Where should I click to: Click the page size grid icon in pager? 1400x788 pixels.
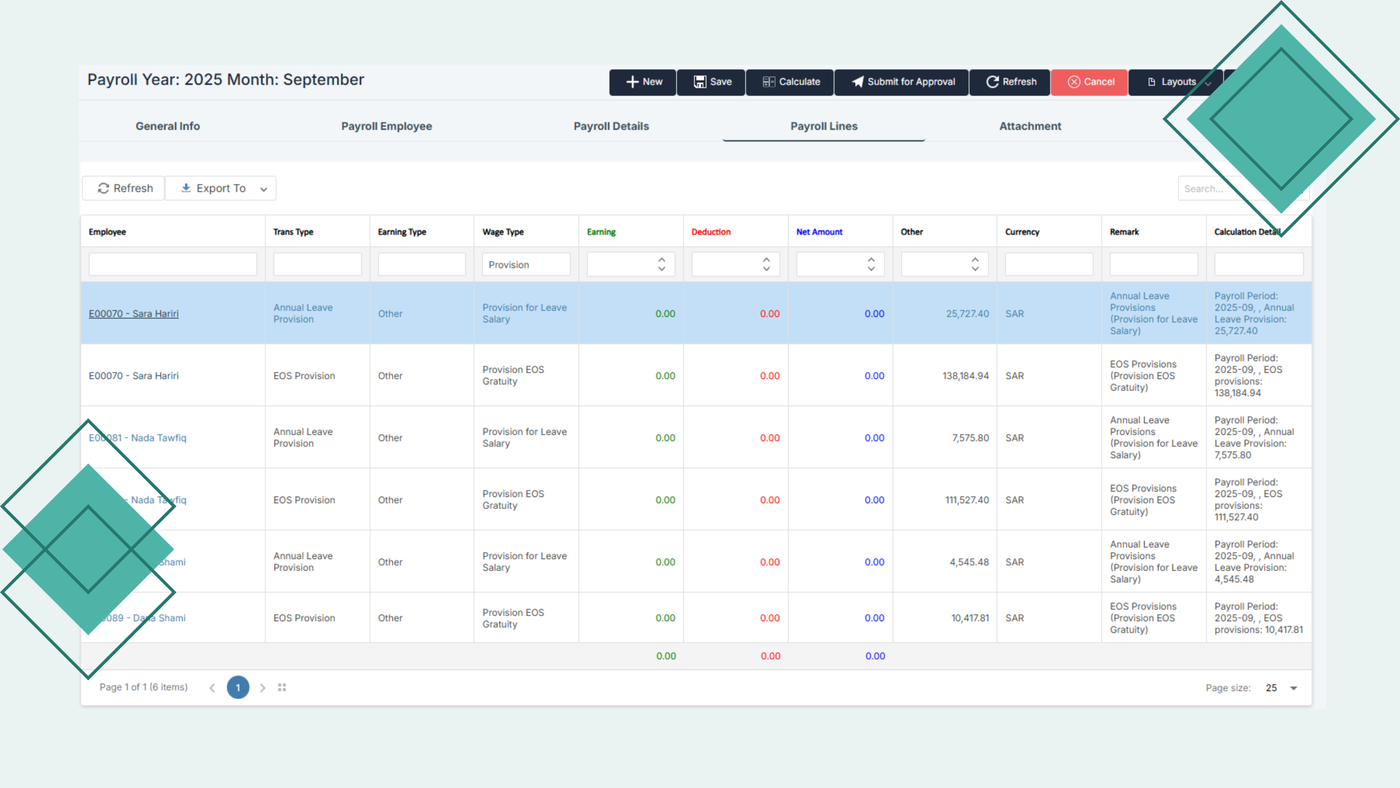click(x=282, y=688)
